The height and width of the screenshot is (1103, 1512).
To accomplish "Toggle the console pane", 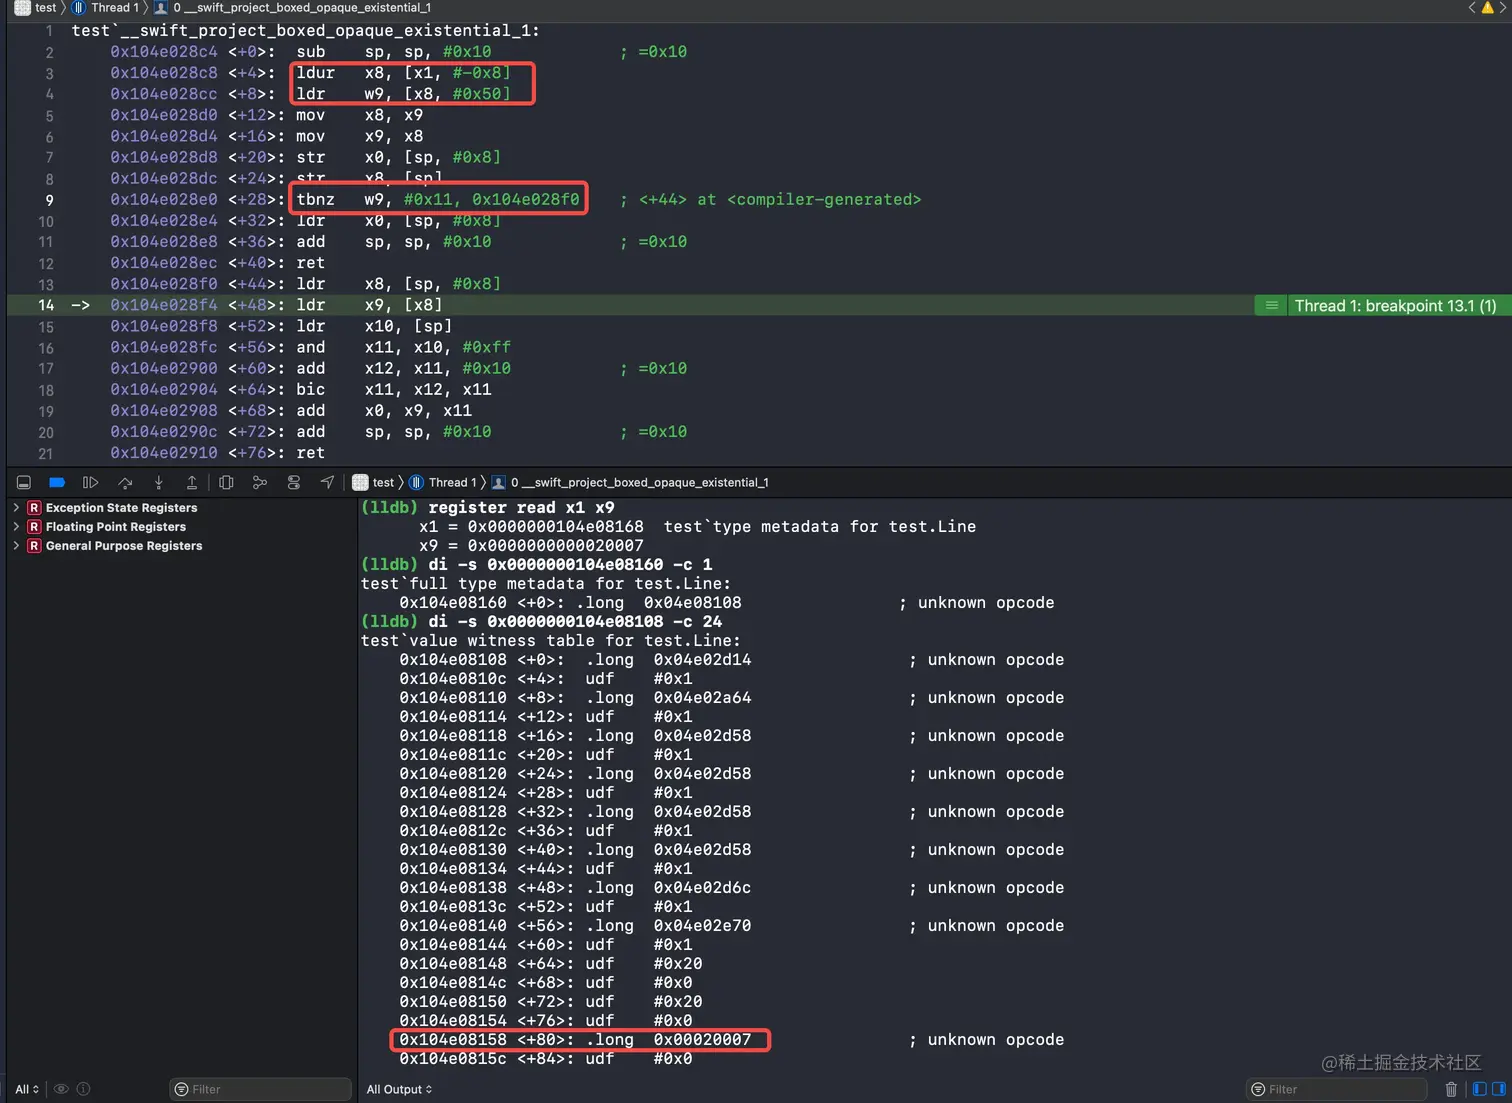I will tap(1498, 1090).
